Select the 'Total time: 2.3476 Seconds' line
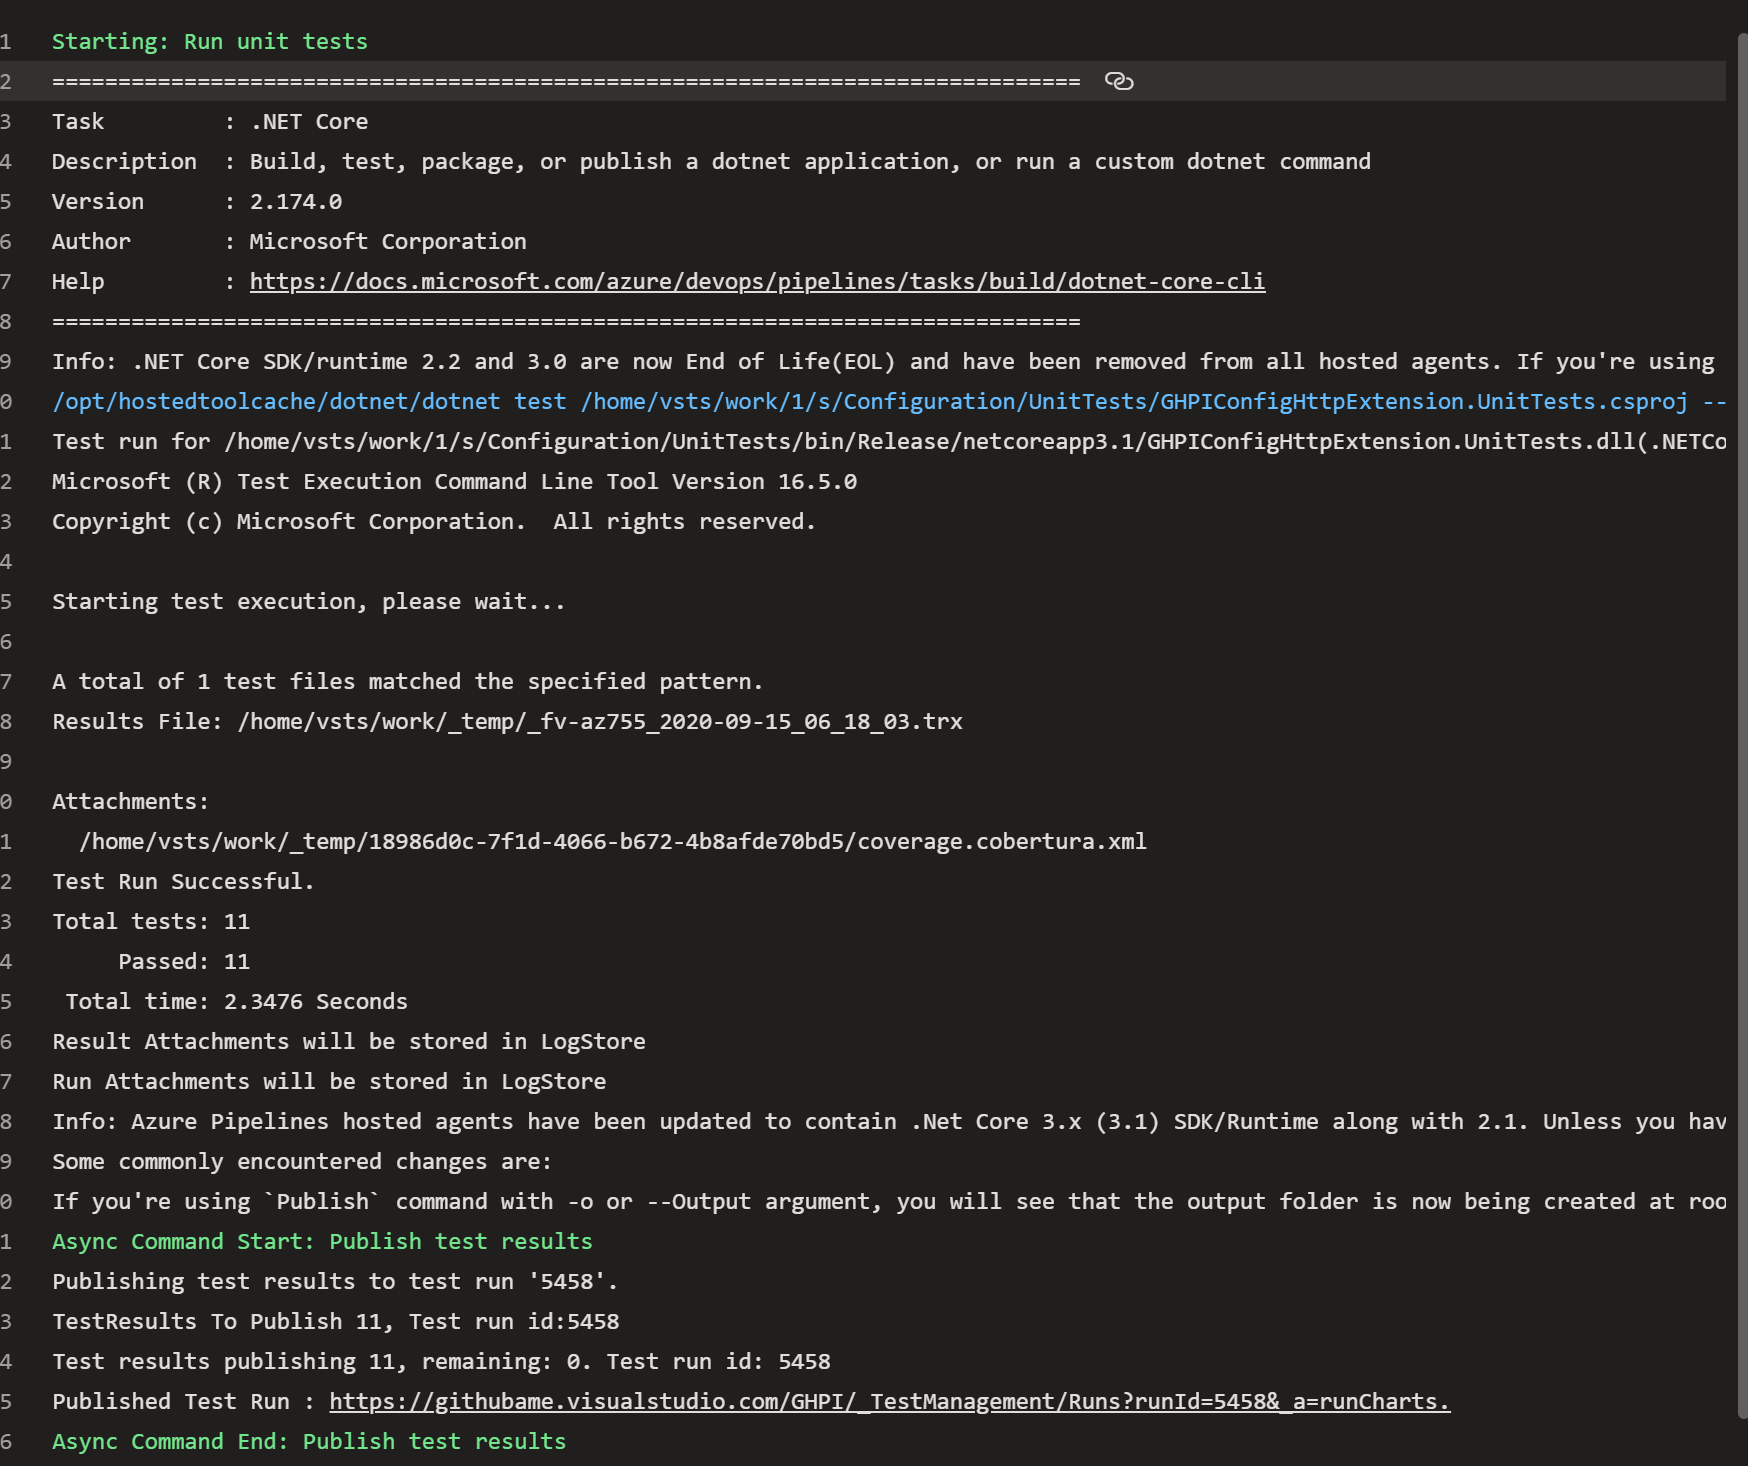Image resolution: width=1748 pixels, height=1466 pixels. pos(233,1001)
